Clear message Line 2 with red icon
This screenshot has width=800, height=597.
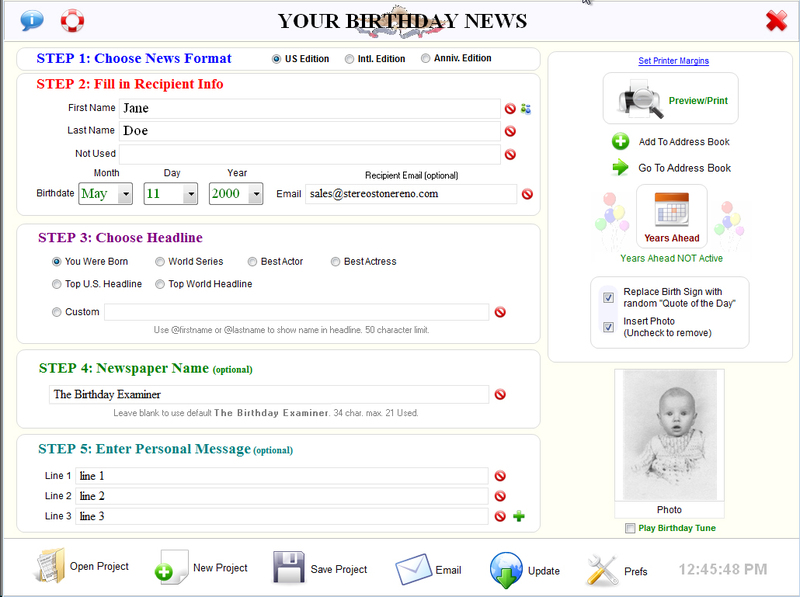click(500, 496)
